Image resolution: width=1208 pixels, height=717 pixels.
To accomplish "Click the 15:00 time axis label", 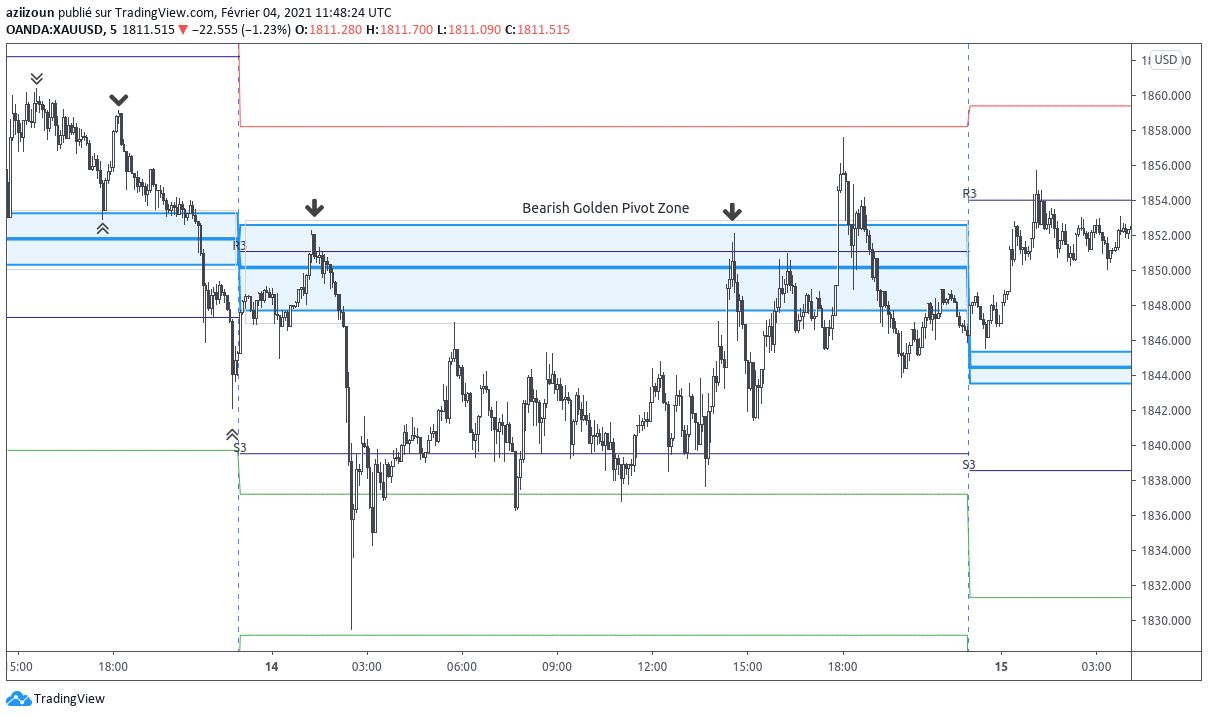I will click(x=748, y=666).
